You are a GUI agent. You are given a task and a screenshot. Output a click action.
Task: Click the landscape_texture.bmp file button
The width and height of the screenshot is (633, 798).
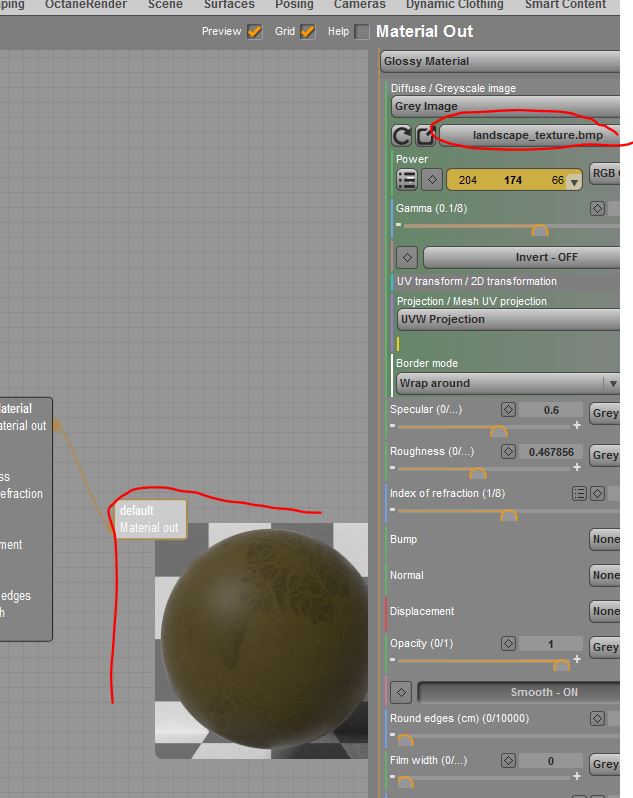pos(529,135)
